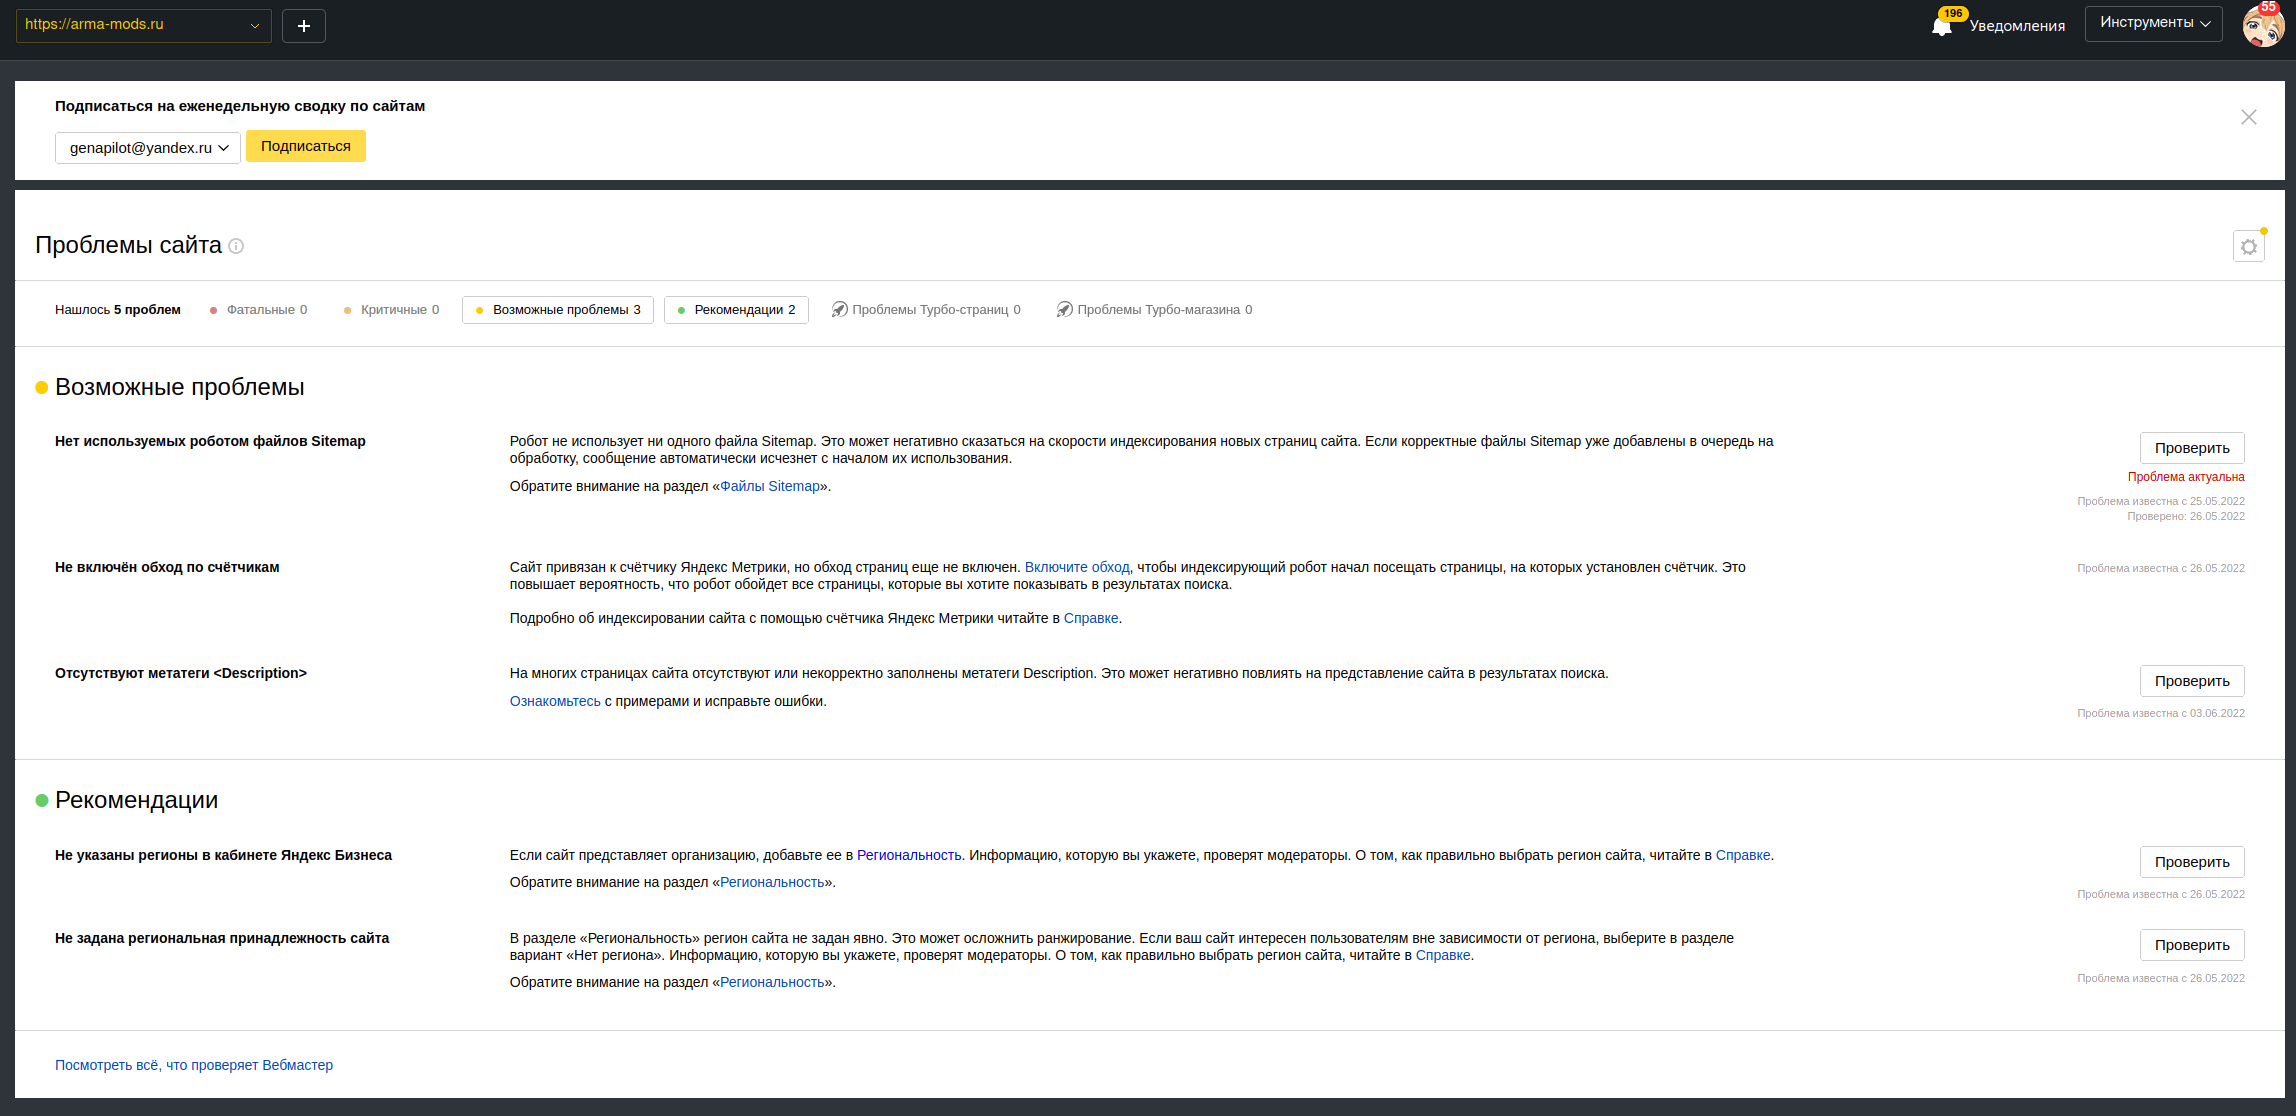Click the Уведомления menu label
This screenshot has width=2296, height=1116.
coord(2016,26)
